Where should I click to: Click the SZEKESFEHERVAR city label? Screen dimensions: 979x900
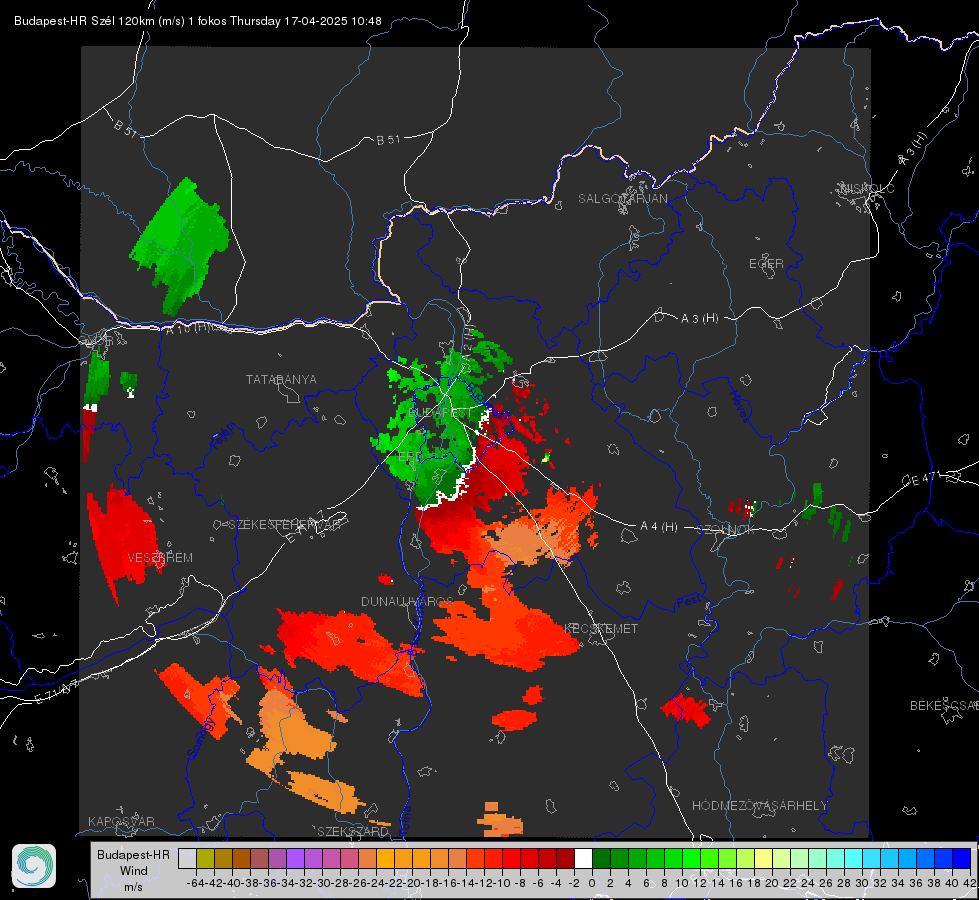[285, 525]
